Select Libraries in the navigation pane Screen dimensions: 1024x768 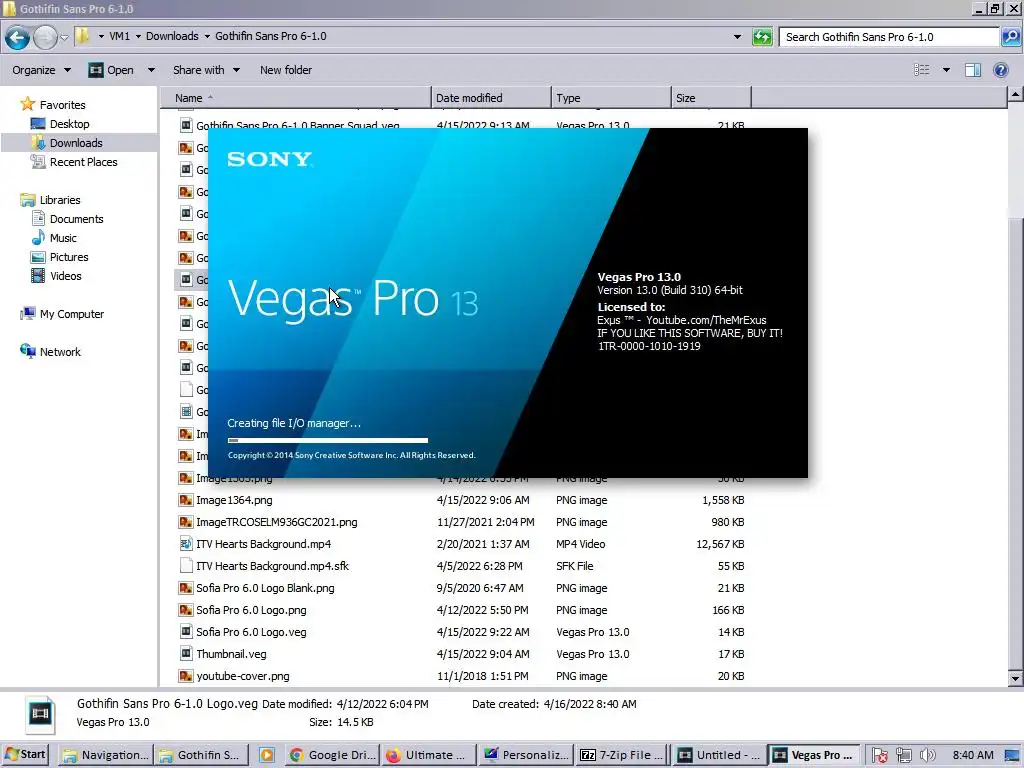50,200
